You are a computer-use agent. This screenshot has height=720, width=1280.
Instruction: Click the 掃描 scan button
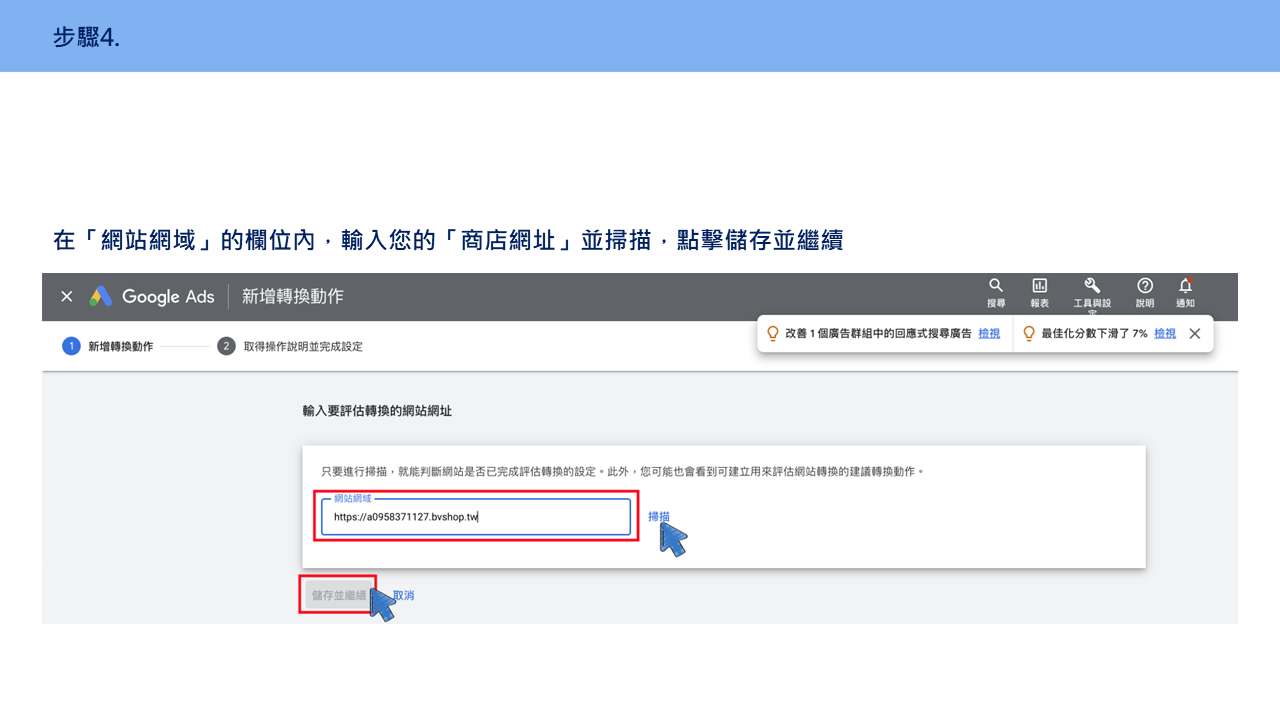(x=659, y=517)
